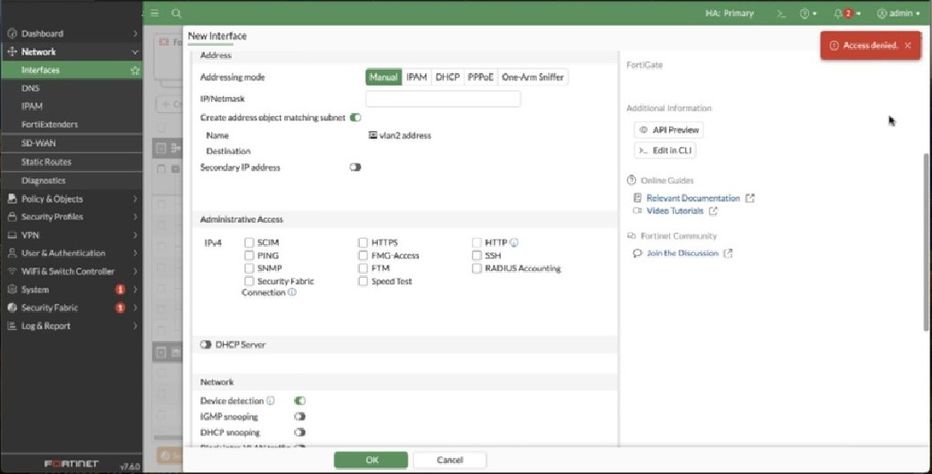Select DHCP addressing mode

tap(448, 77)
